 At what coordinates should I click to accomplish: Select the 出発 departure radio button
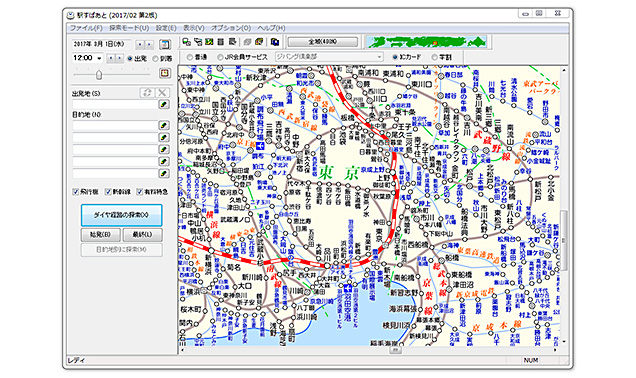(x=130, y=59)
